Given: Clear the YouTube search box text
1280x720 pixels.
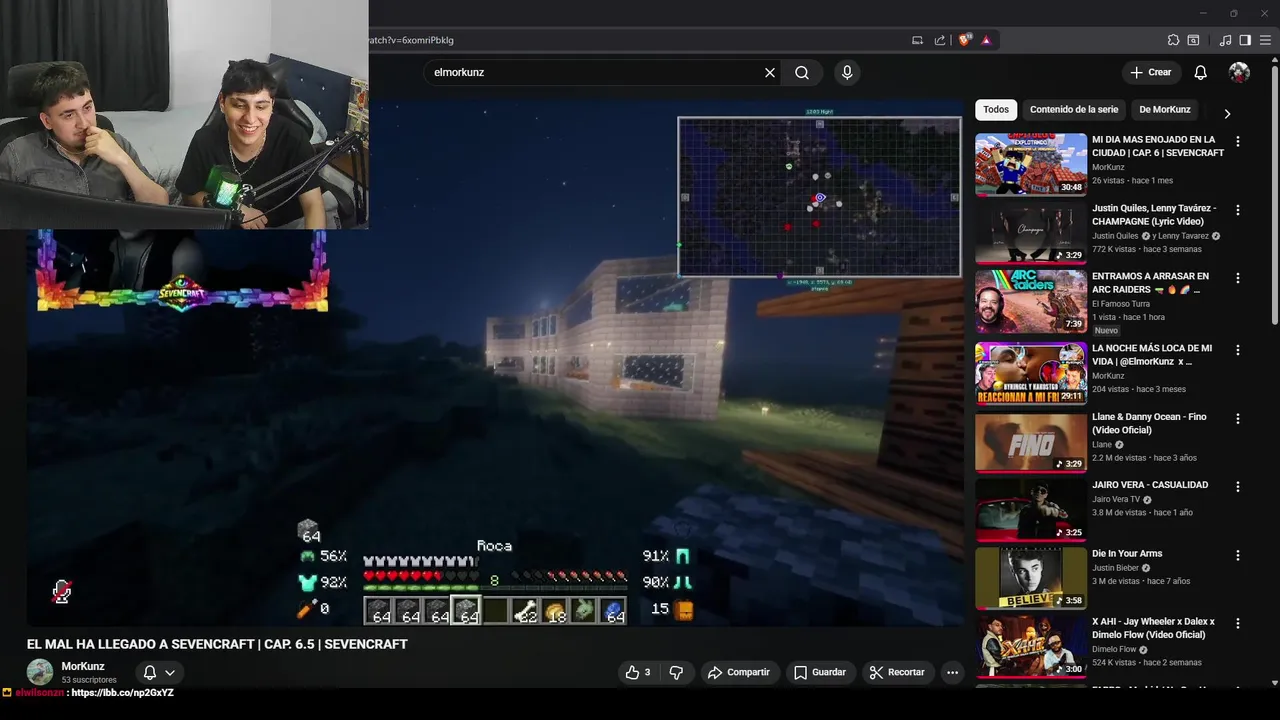Looking at the screenshot, I should (x=770, y=72).
